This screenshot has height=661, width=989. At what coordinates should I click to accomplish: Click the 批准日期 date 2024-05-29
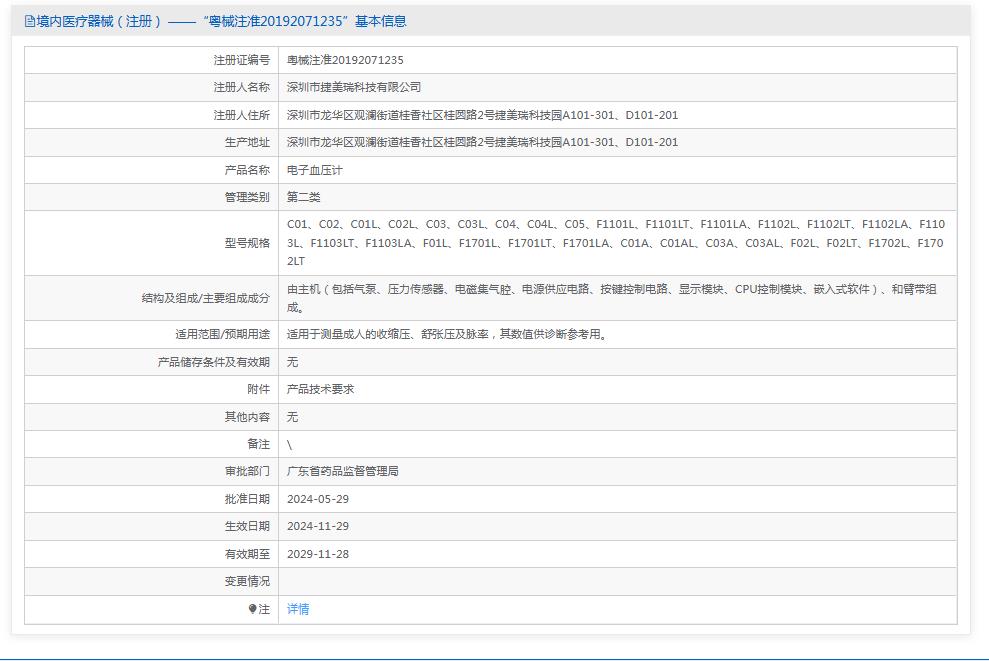pyautogui.click(x=320, y=498)
